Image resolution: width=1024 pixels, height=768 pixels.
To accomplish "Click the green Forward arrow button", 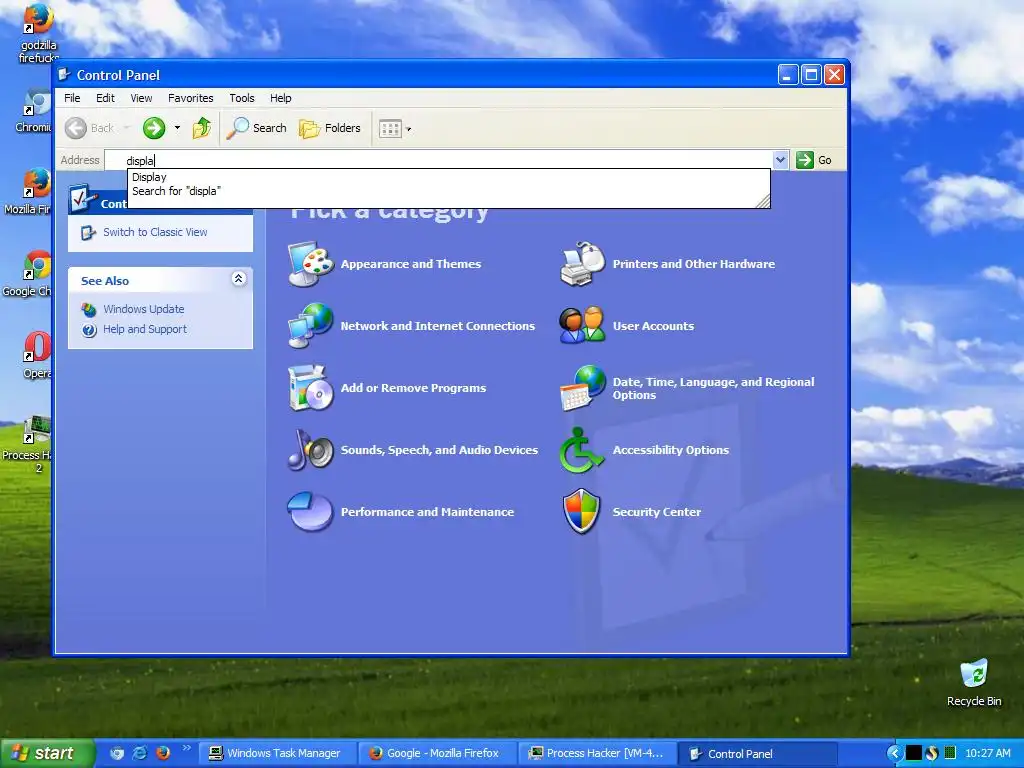I will (x=154, y=128).
